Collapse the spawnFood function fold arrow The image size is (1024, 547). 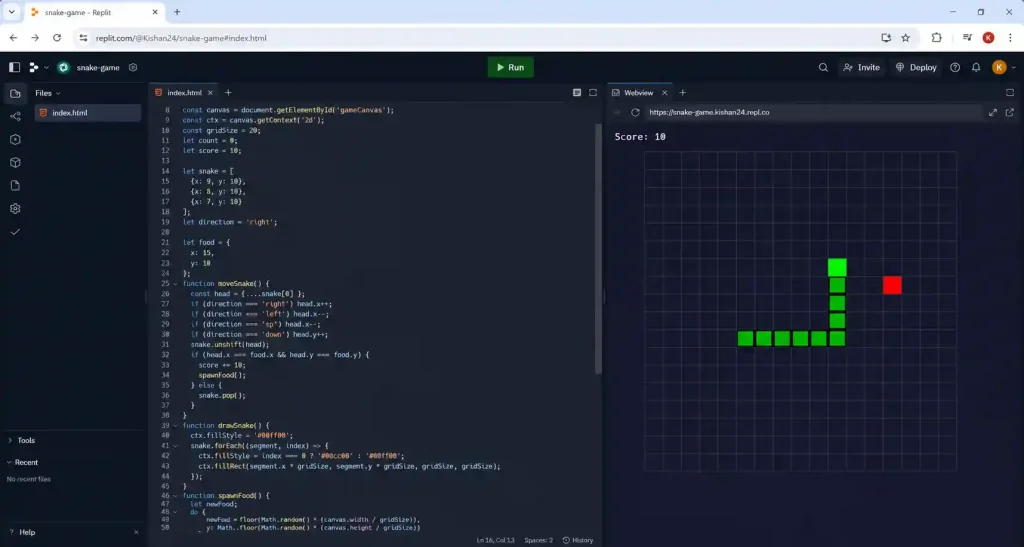[175, 496]
